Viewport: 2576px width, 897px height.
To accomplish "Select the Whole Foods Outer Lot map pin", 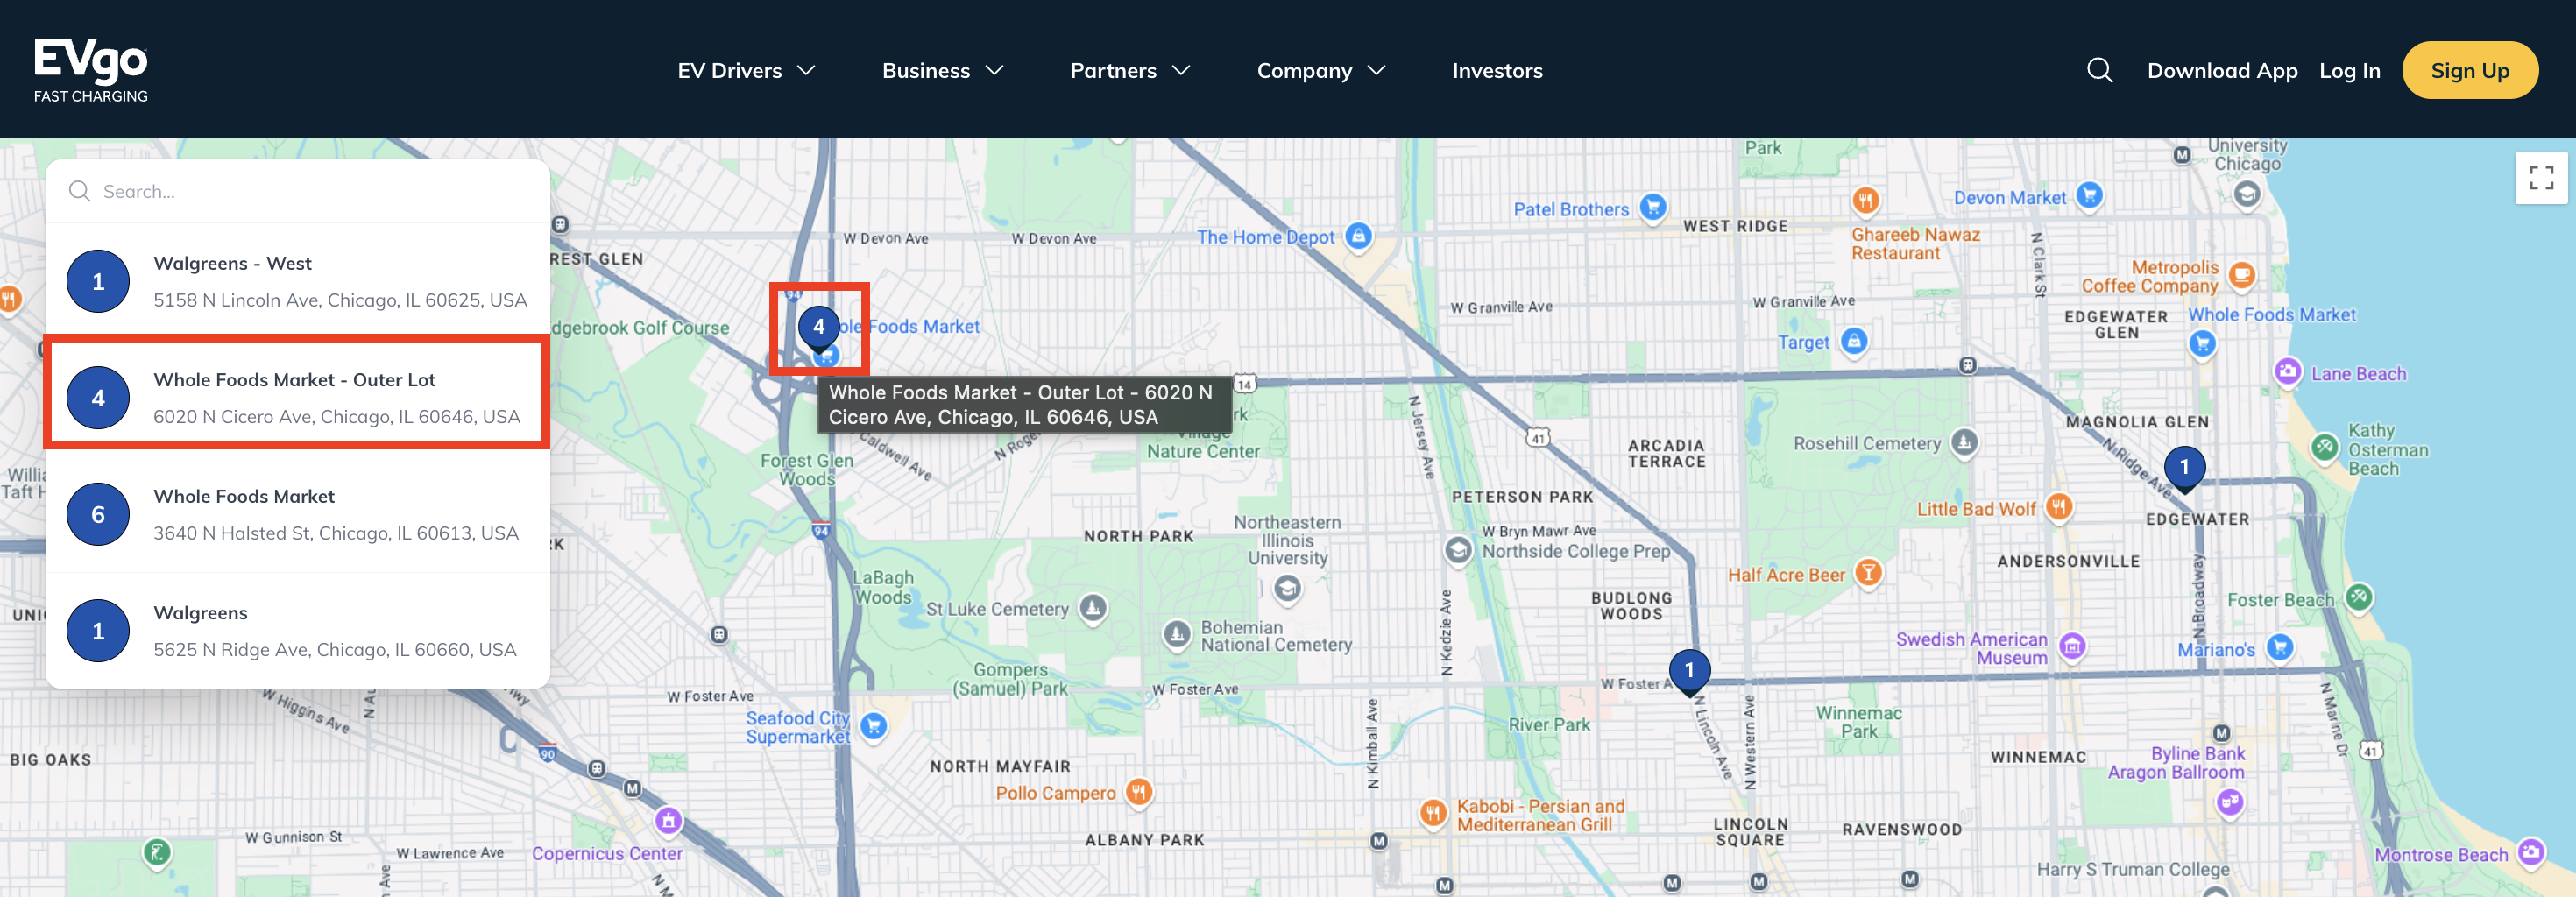I will (819, 328).
